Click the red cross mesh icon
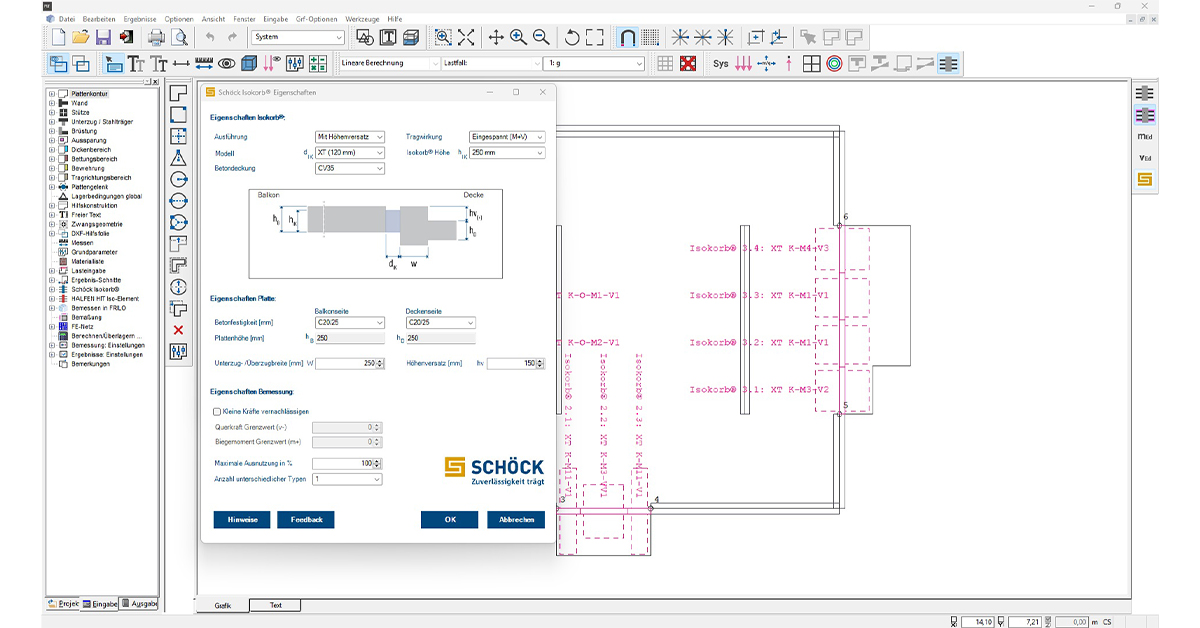Screen dimensions: 1200x628 tap(688, 64)
